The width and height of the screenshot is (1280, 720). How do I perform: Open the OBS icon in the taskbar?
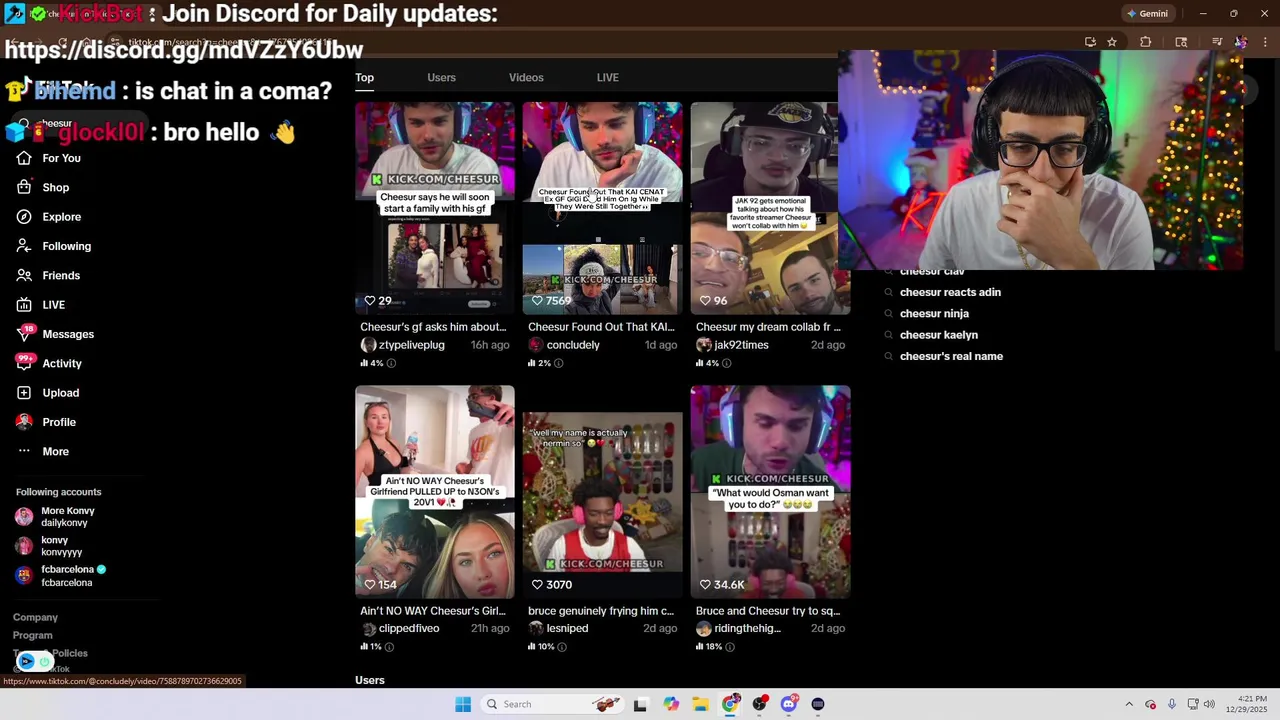[x=760, y=704]
